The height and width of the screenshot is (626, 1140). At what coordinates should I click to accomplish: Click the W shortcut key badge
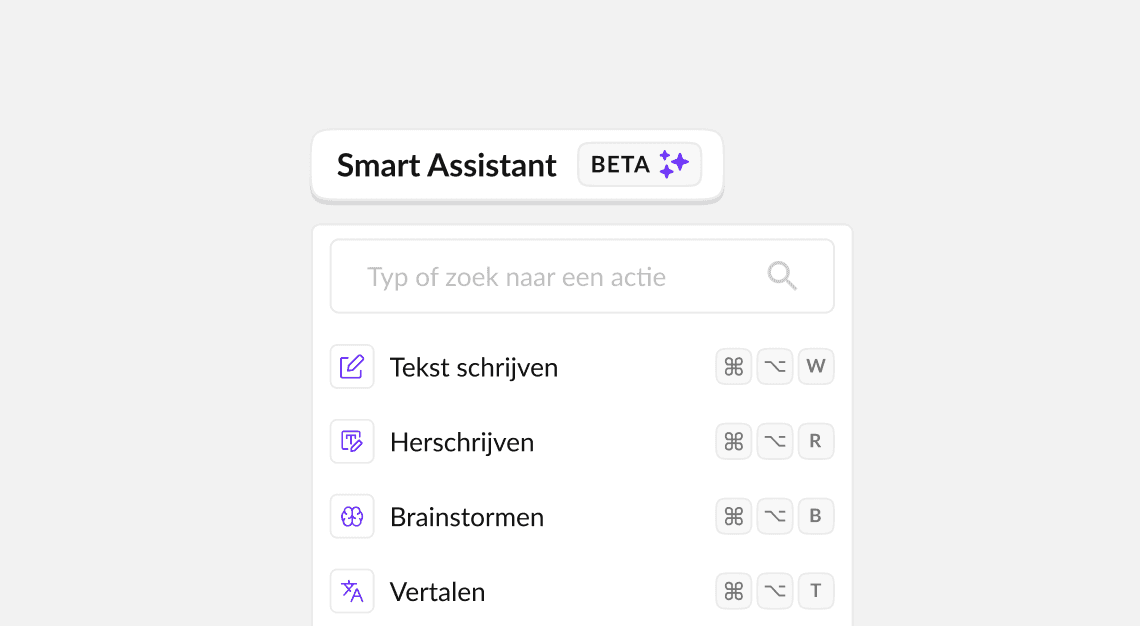[816, 366]
